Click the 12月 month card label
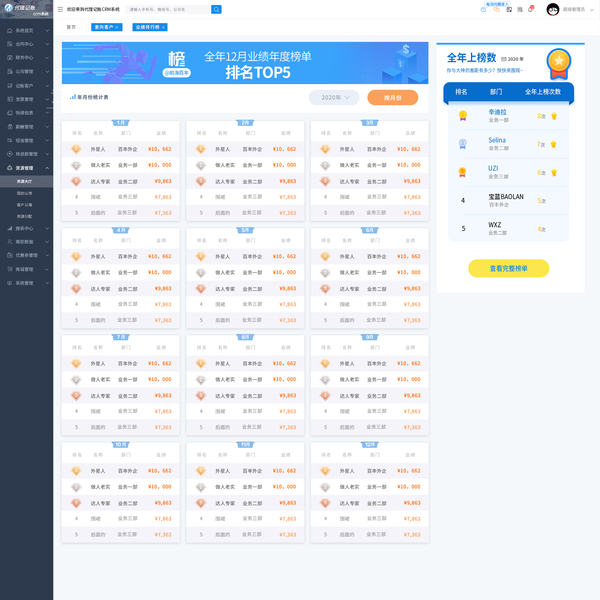Viewport: 600px width, 600px height. 370,445
